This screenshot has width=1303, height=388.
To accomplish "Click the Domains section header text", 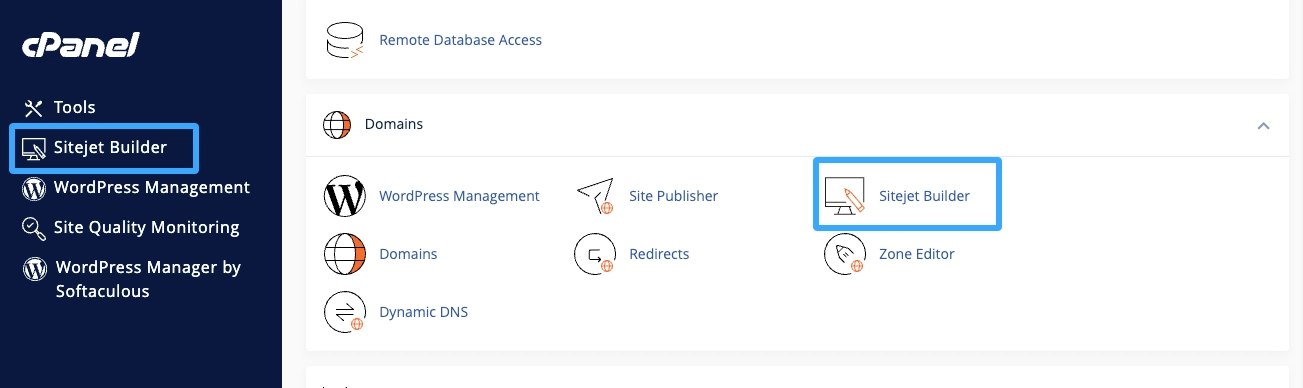I will 394,125.
